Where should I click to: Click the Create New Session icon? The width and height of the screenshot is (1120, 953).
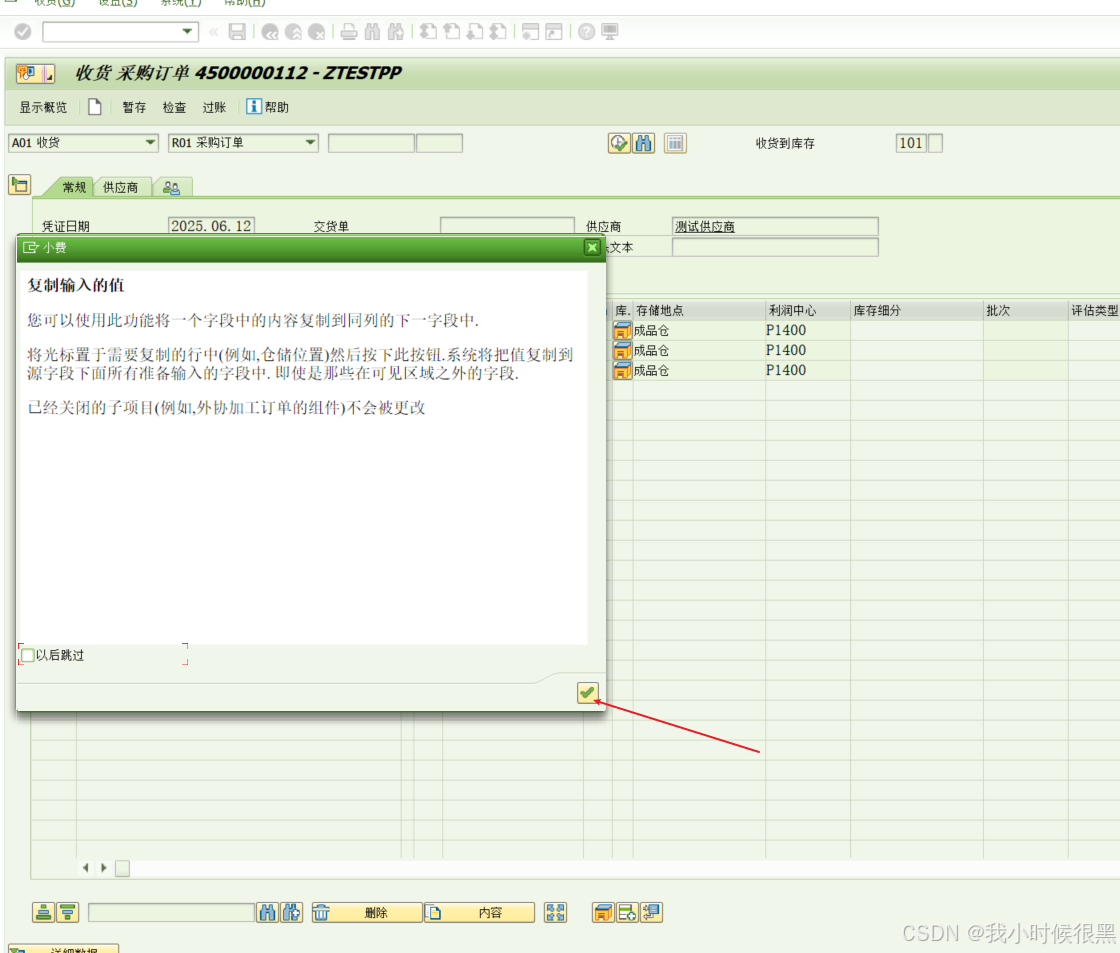(530, 31)
